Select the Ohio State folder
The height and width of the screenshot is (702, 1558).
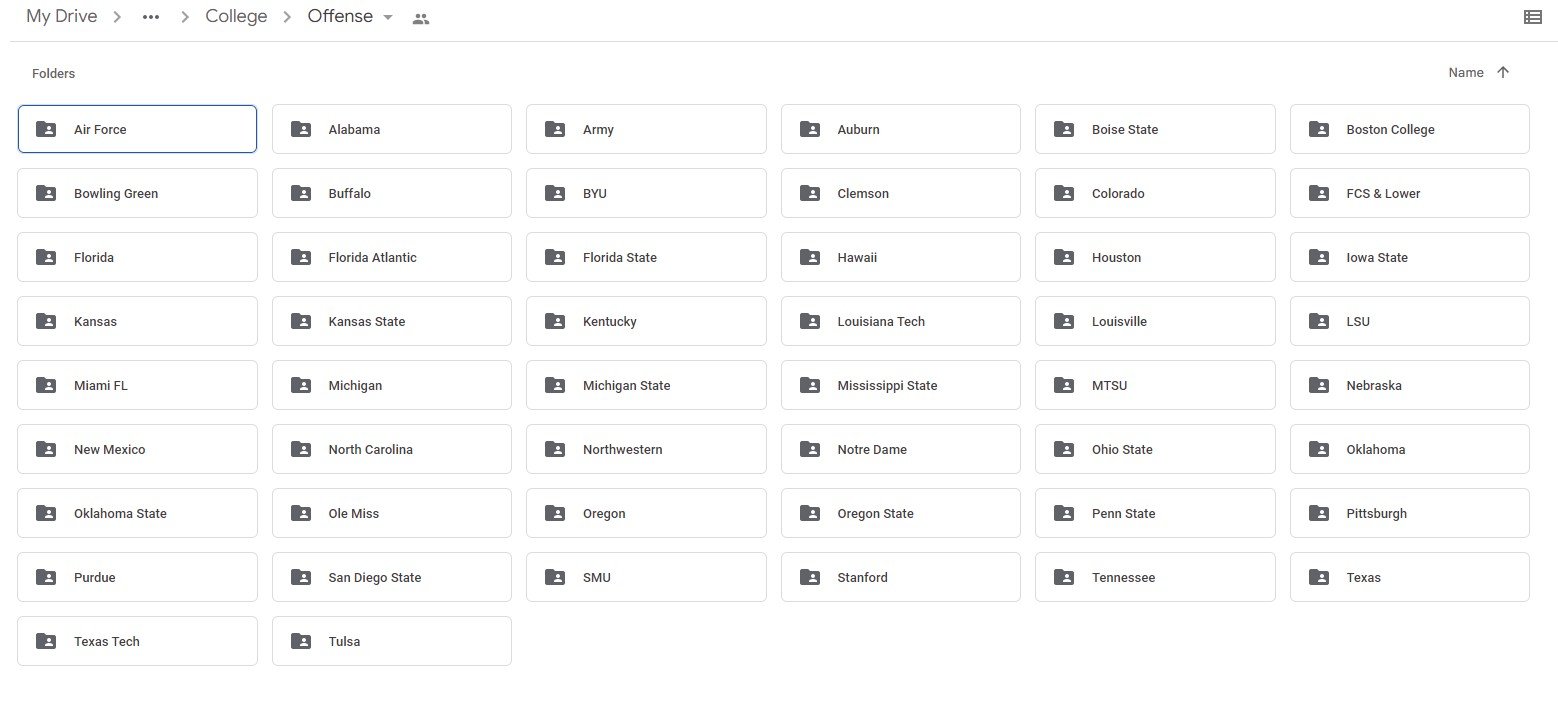pos(1154,449)
